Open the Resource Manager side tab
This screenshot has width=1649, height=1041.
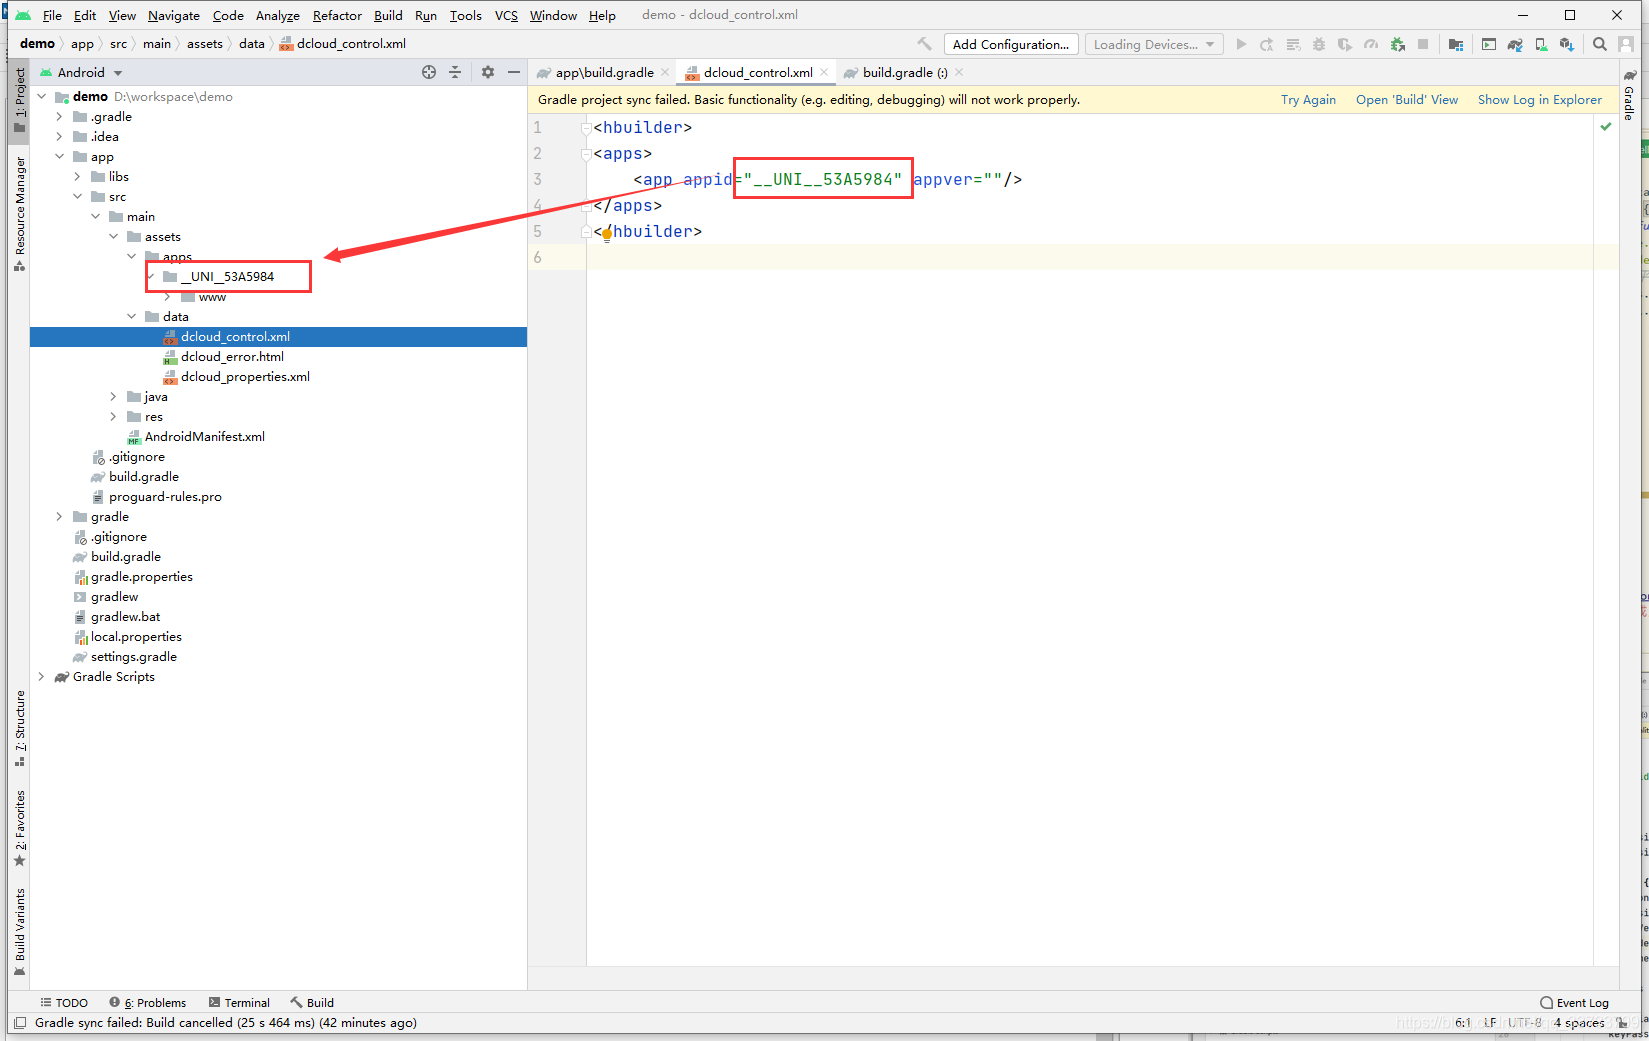point(19,213)
